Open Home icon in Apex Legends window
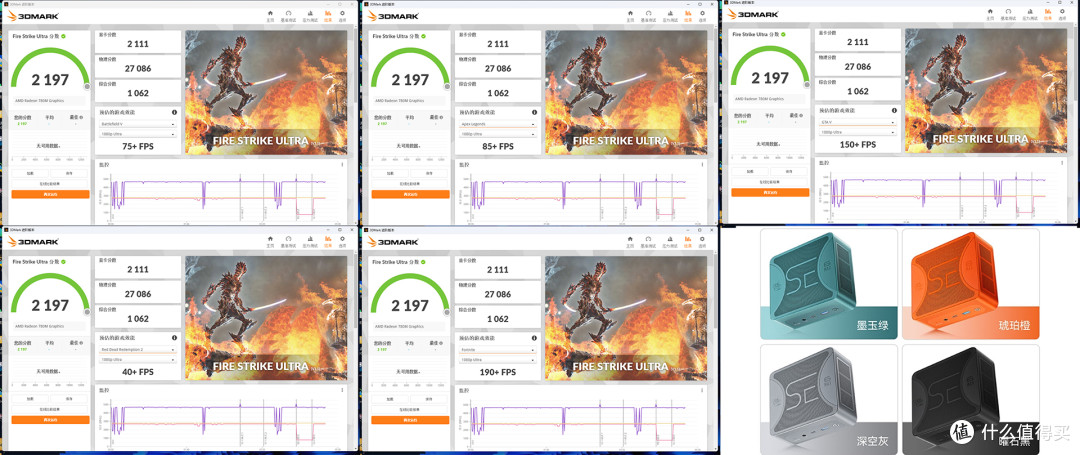Viewport: 1080px width, 455px height. point(630,15)
